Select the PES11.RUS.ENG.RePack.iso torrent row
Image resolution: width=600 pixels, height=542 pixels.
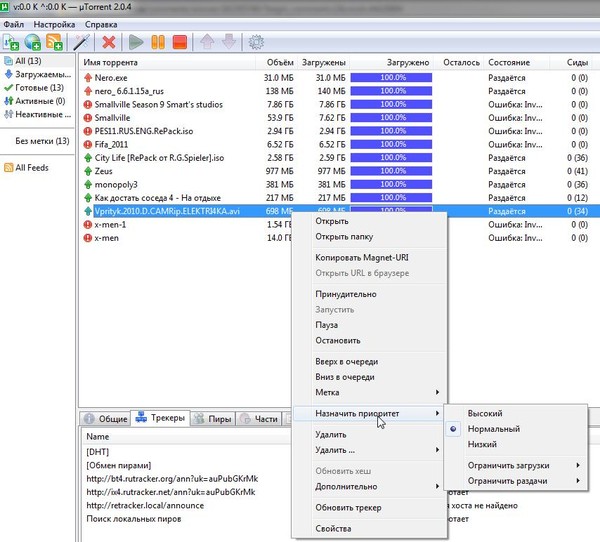tap(339, 131)
